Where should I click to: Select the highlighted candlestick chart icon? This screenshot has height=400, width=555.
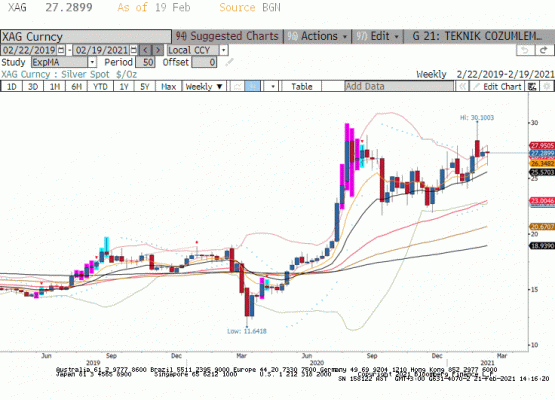coord(252,86)
